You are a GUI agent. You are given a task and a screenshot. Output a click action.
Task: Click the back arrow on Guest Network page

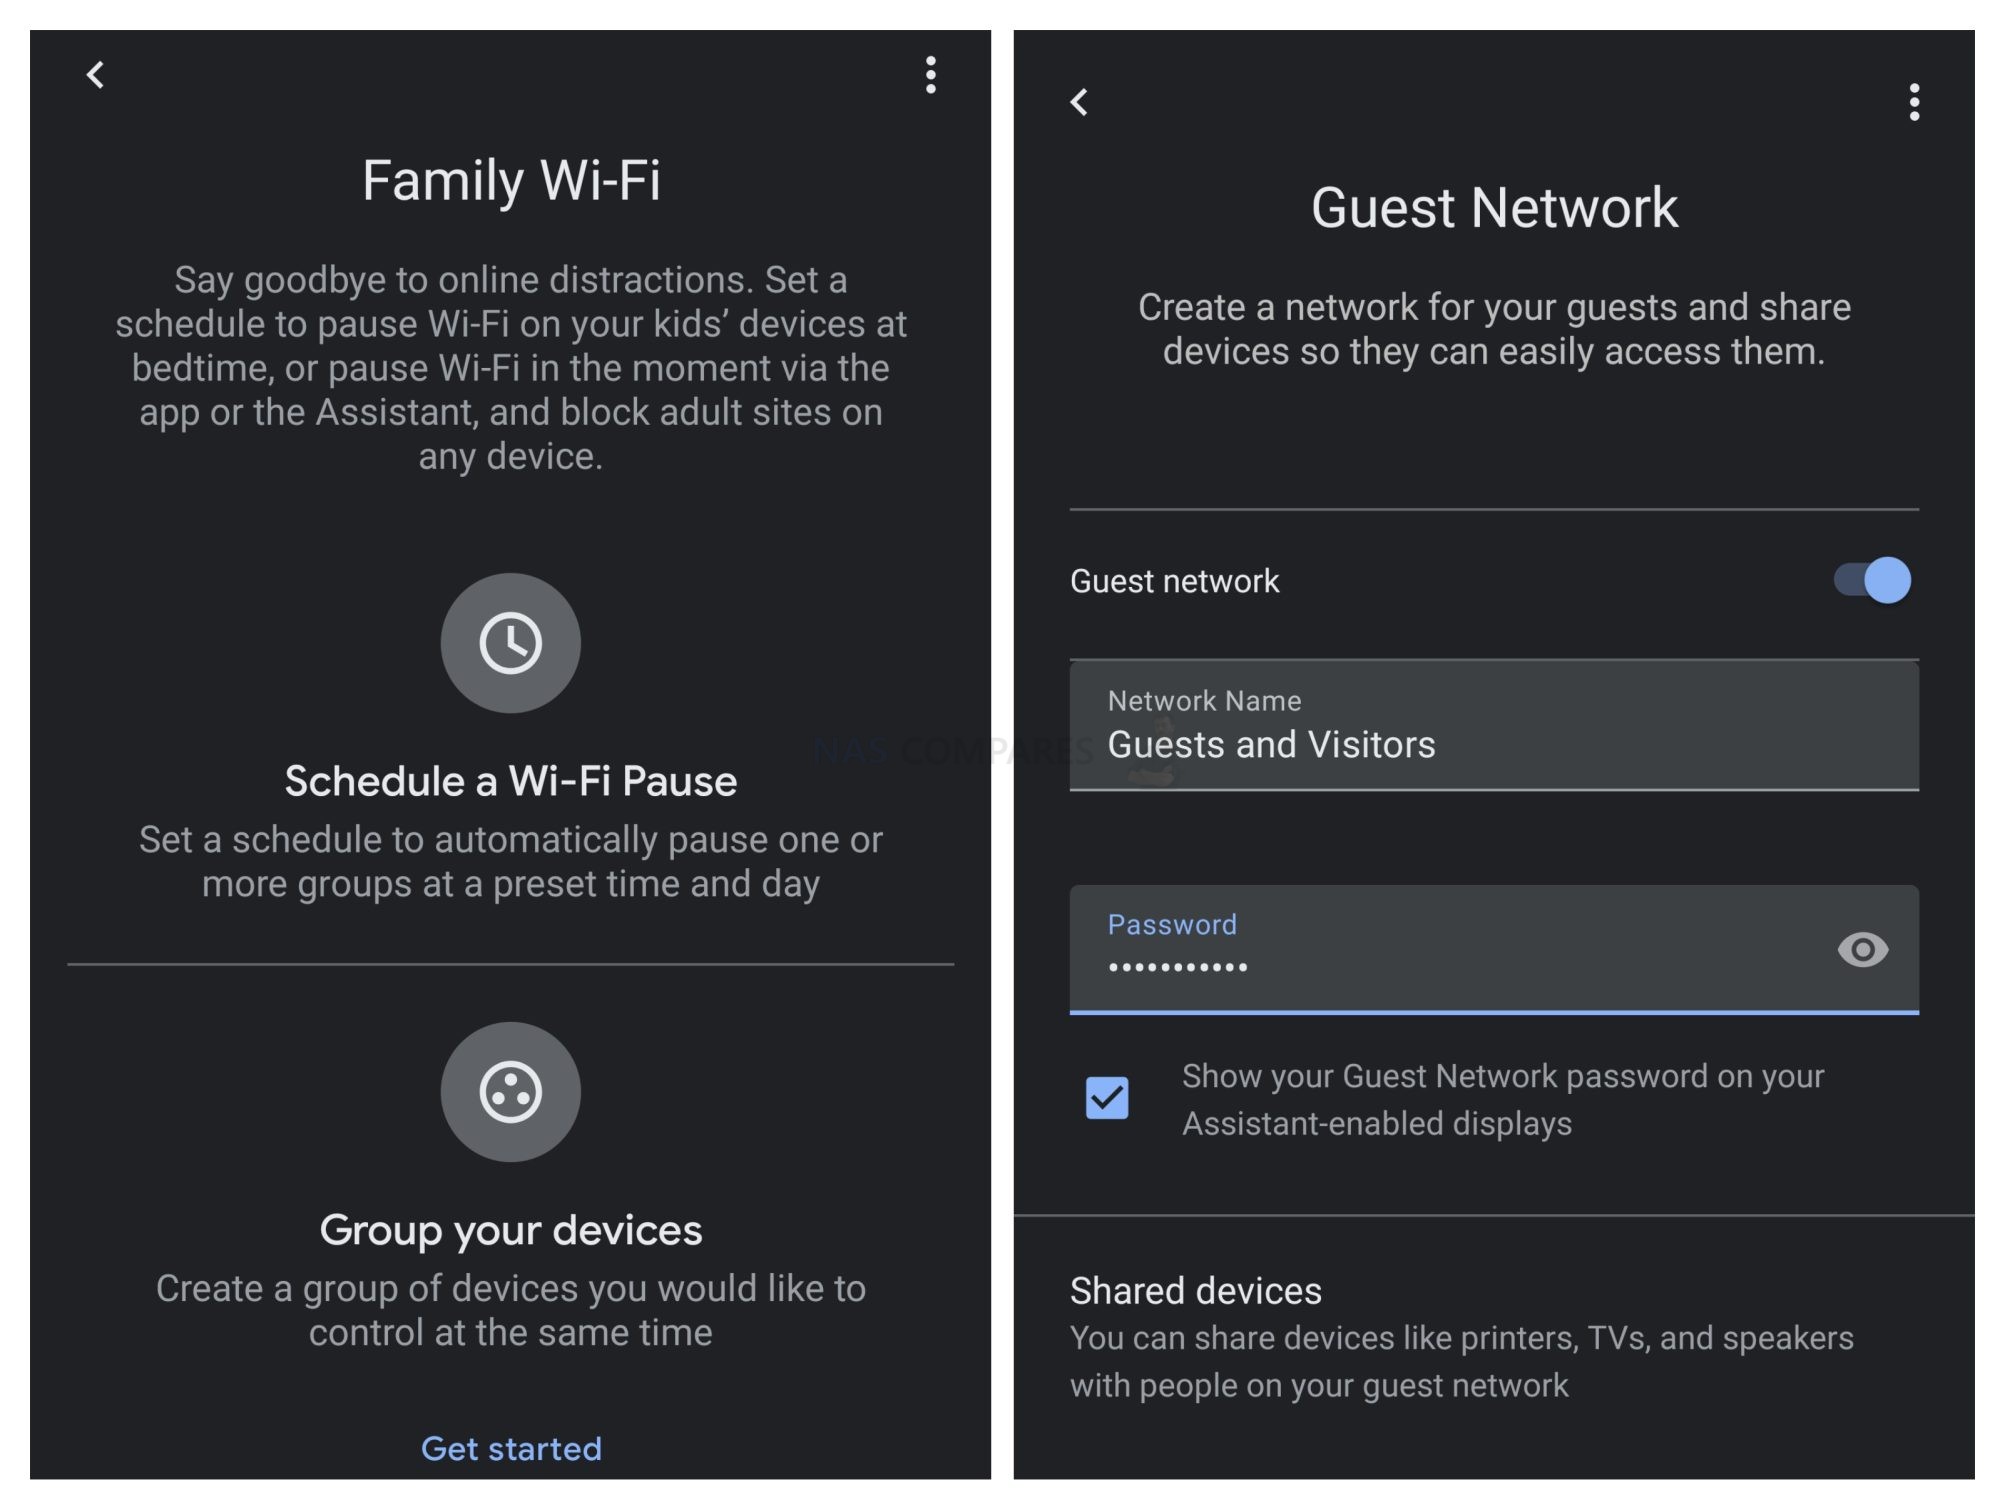[1080, 102]
